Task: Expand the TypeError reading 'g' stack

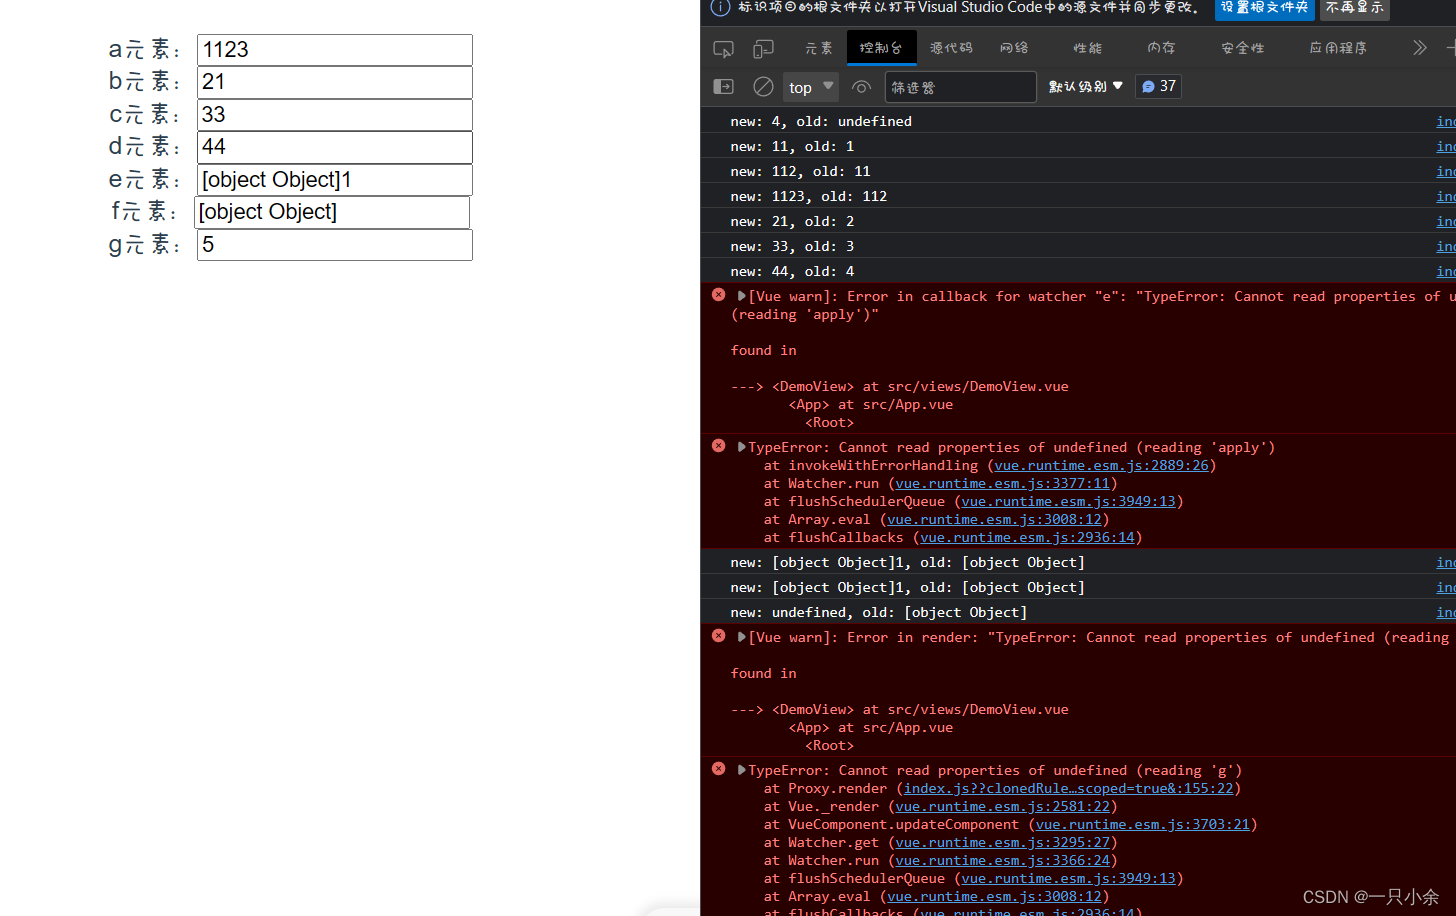Action: click(x=741, y=770)
